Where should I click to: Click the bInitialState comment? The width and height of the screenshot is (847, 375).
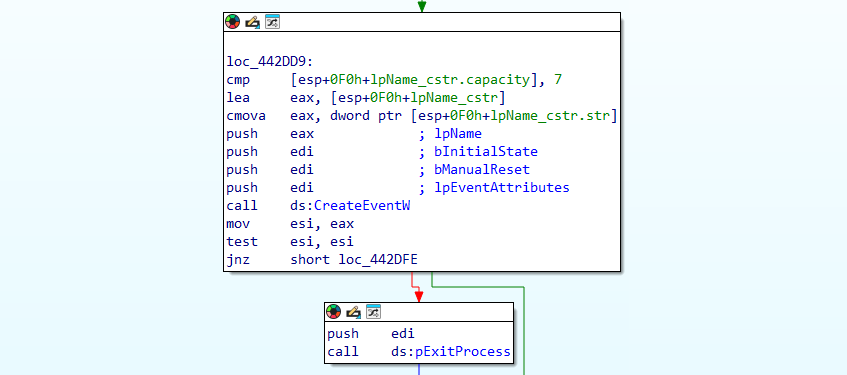tap(486, 152)
